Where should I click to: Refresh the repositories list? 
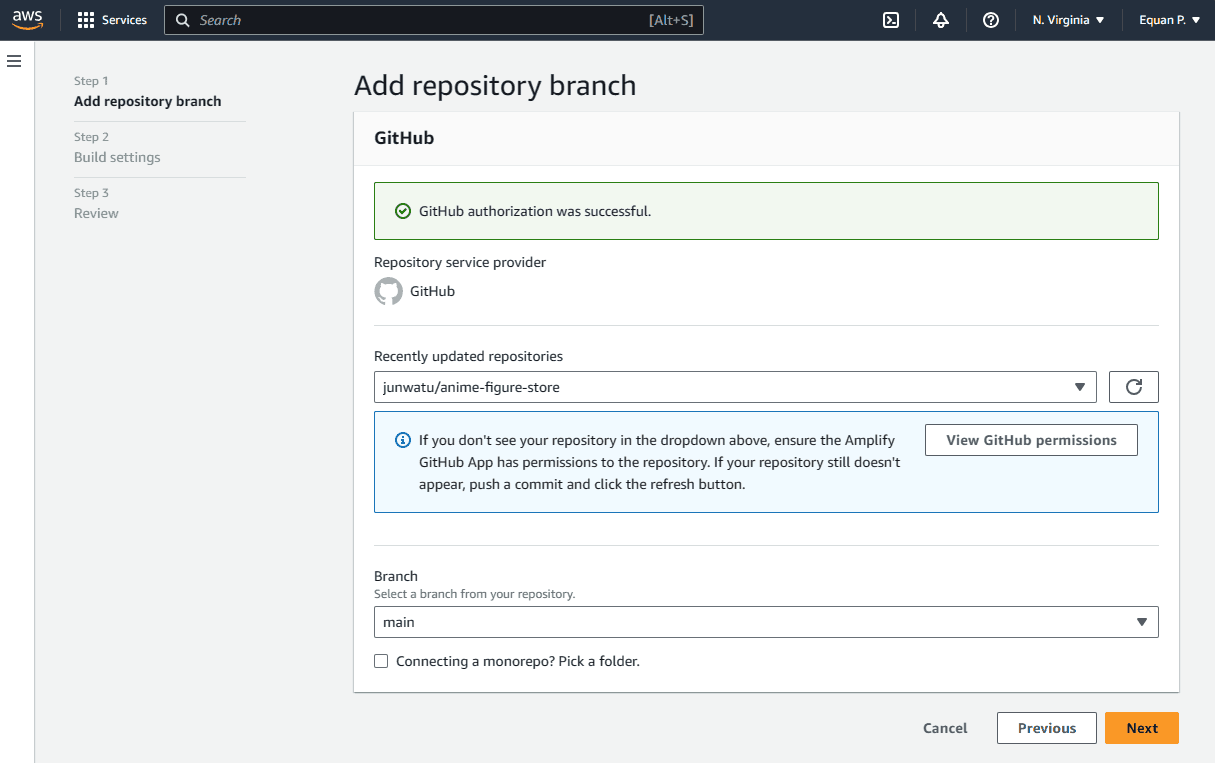click(x=1134, y=387)
